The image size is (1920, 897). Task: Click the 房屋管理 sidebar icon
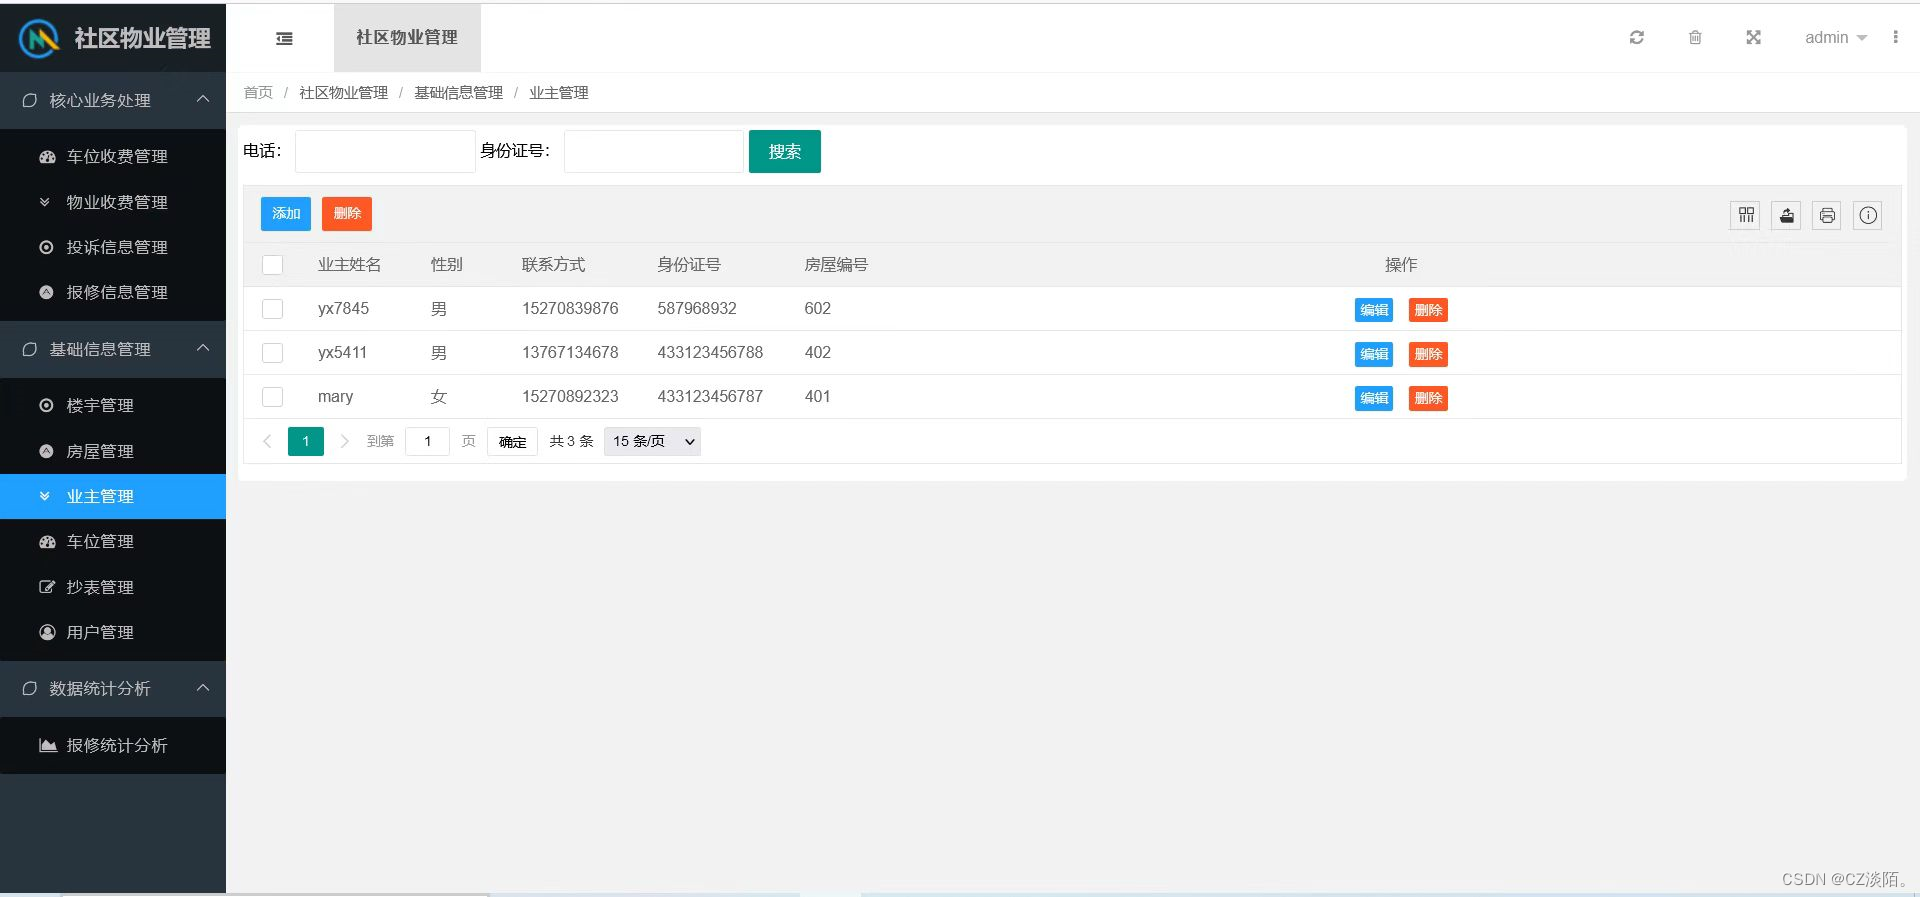pos(46,451)
